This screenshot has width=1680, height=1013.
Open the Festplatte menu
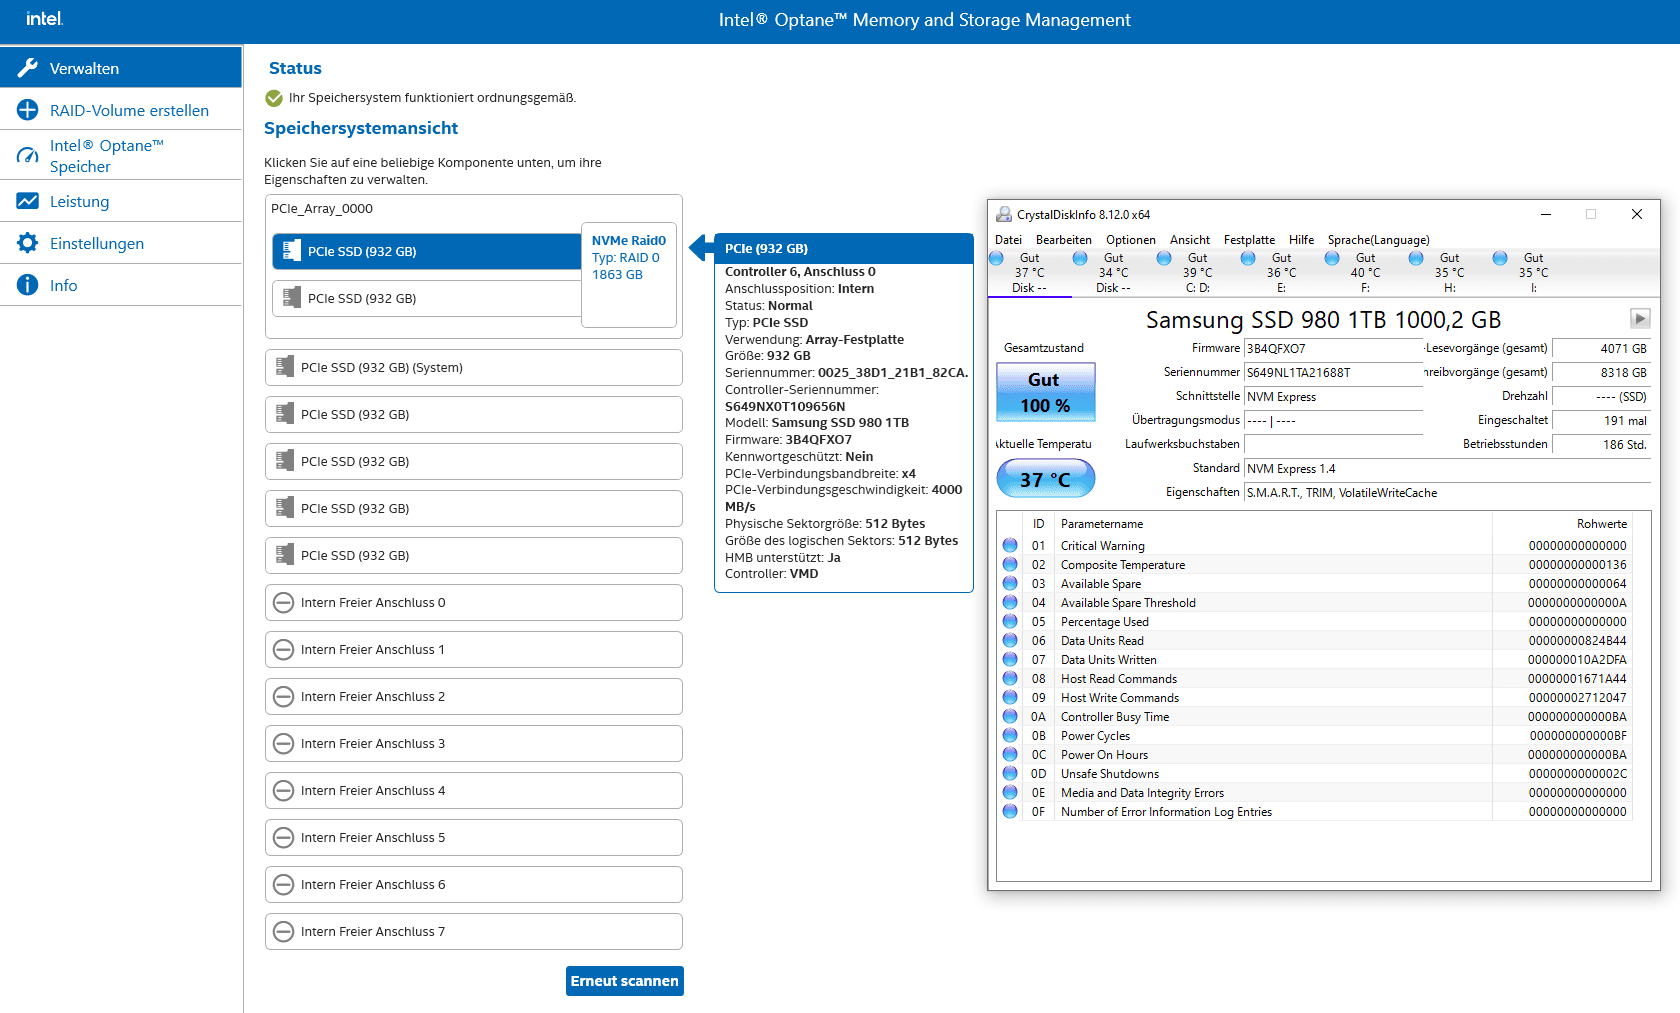click(1250, 240)
